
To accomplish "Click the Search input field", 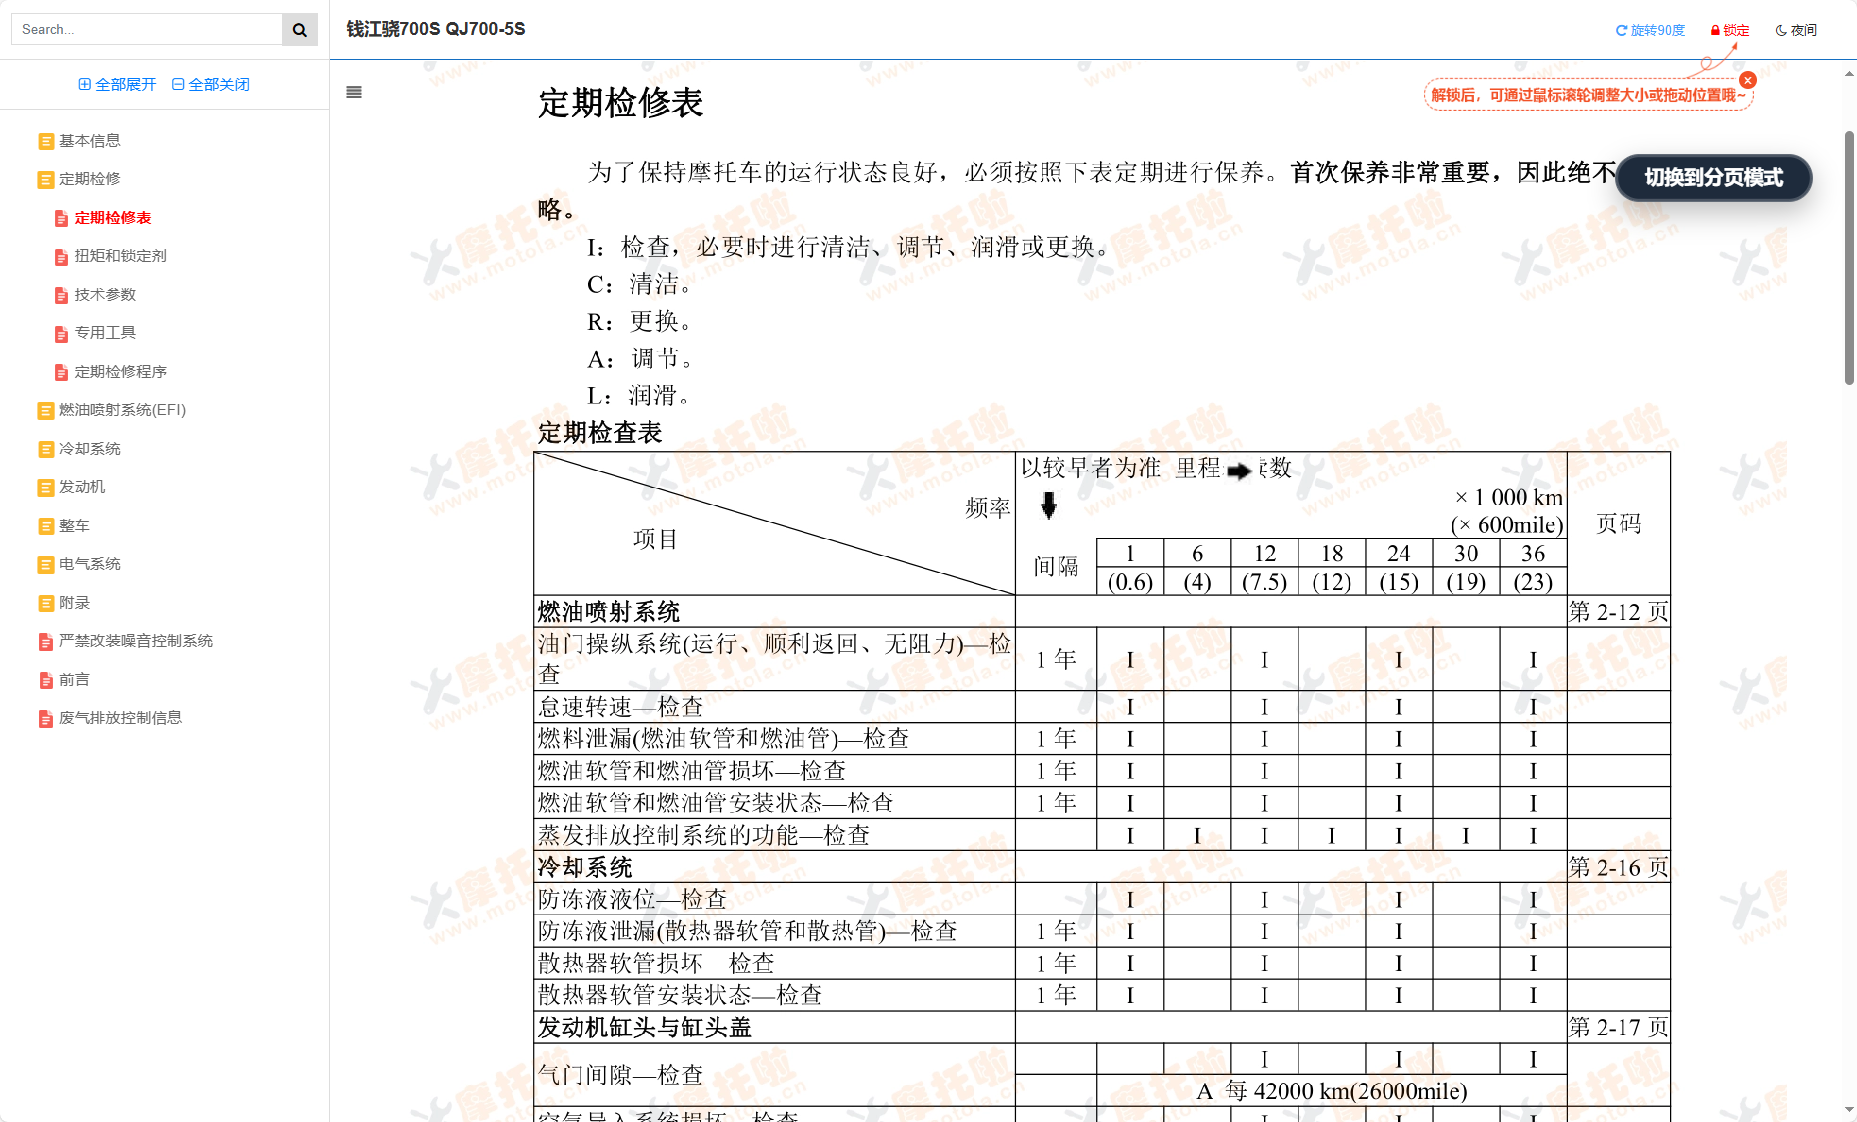I will click(145, 29).
